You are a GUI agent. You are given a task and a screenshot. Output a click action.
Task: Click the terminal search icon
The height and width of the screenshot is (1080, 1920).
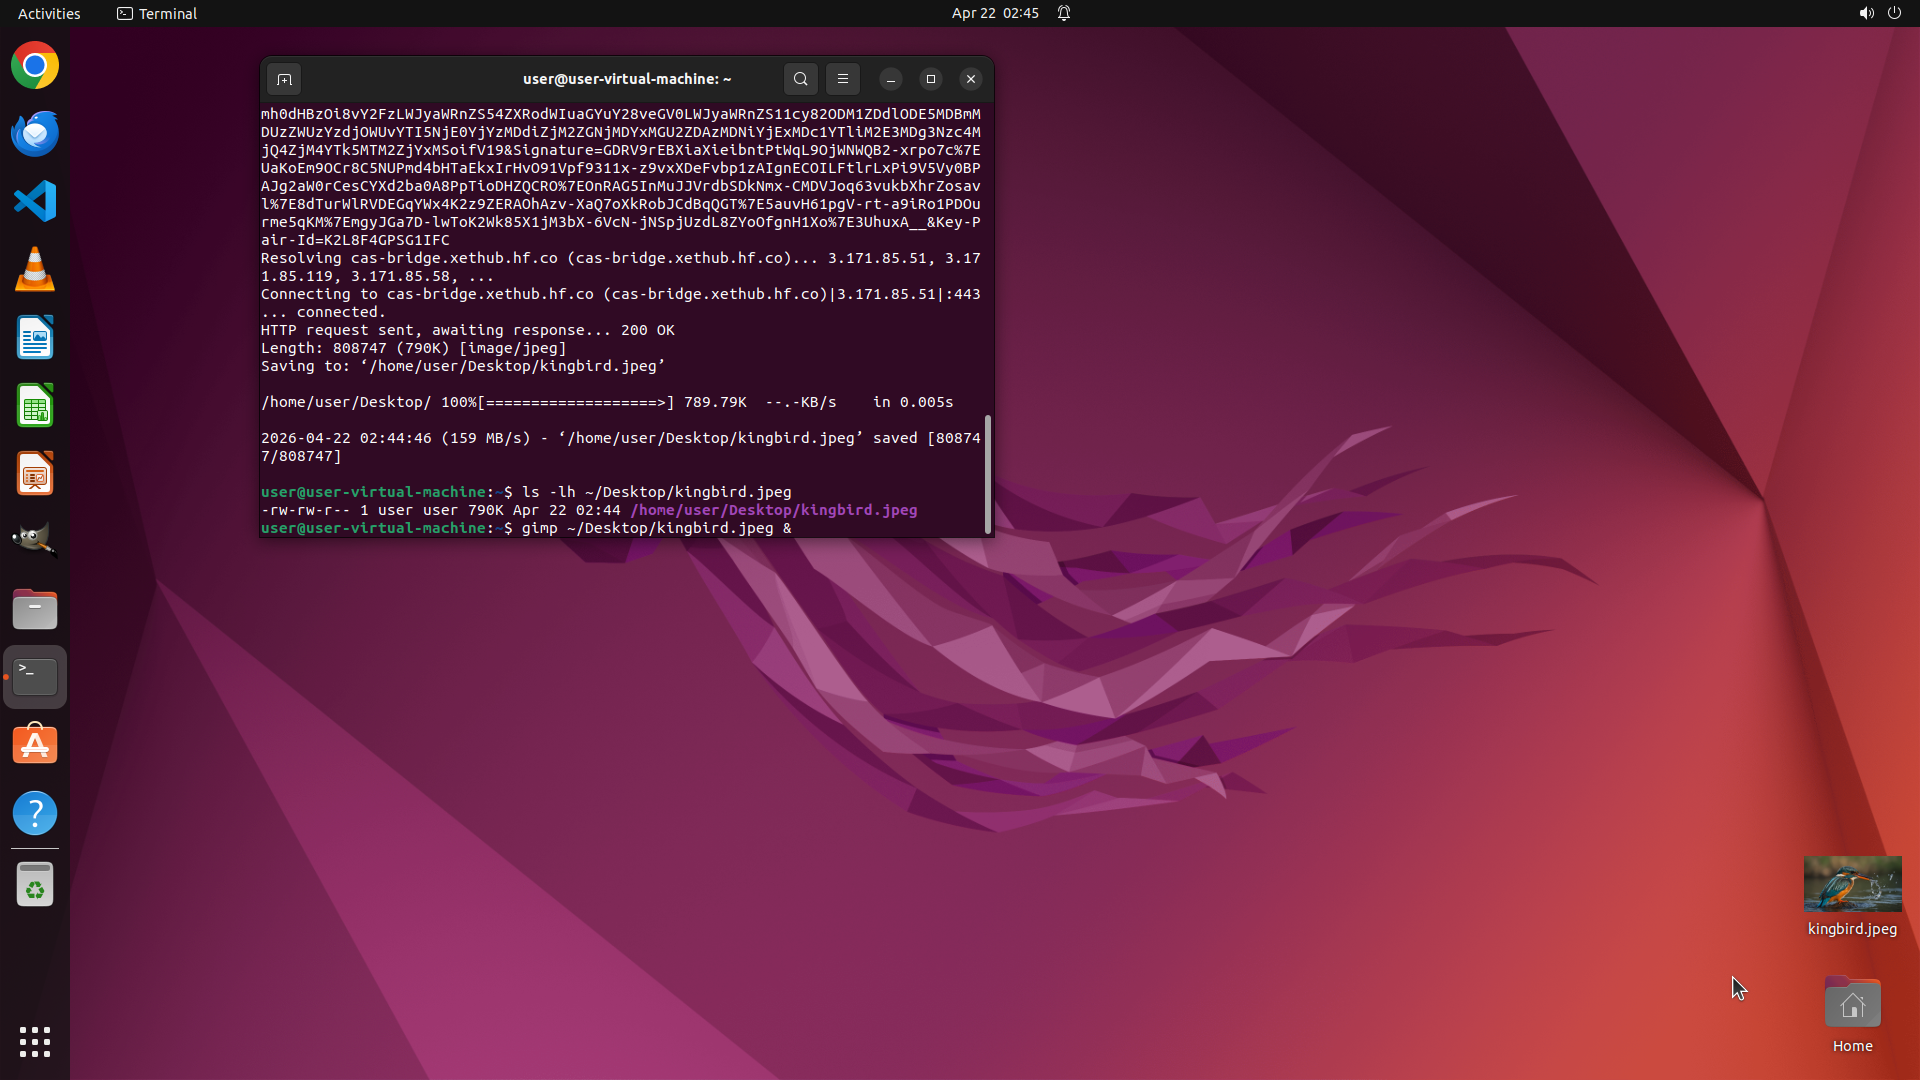coord(800,79)
